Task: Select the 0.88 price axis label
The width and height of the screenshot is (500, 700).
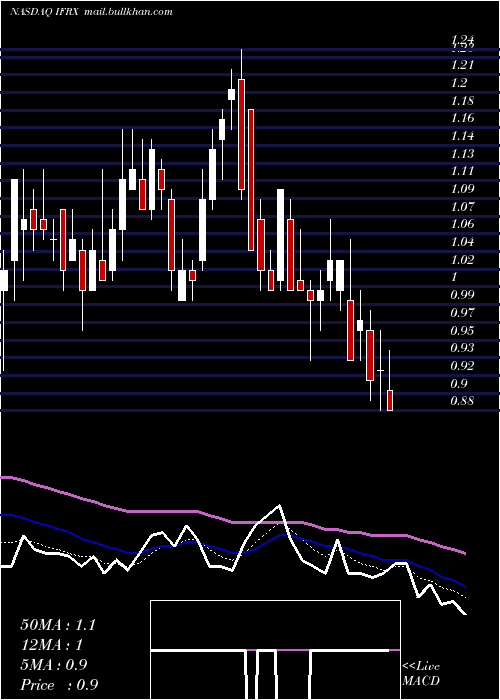Action: point(462,401)
